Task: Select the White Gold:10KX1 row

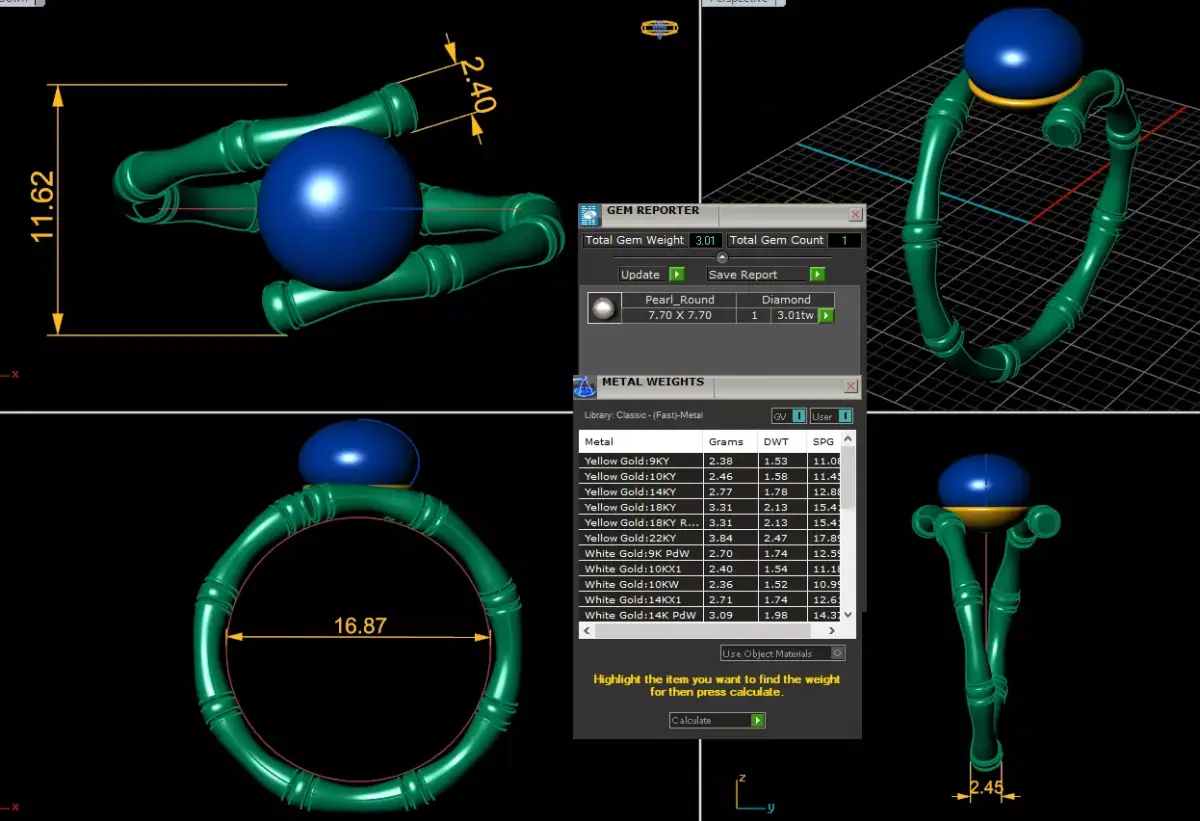Action: tap(710, 569)
